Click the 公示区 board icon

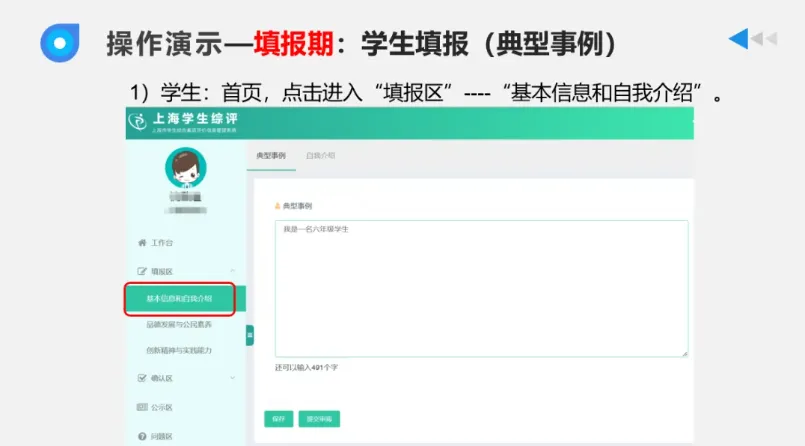pyautogui.click(x=142, y=407)
